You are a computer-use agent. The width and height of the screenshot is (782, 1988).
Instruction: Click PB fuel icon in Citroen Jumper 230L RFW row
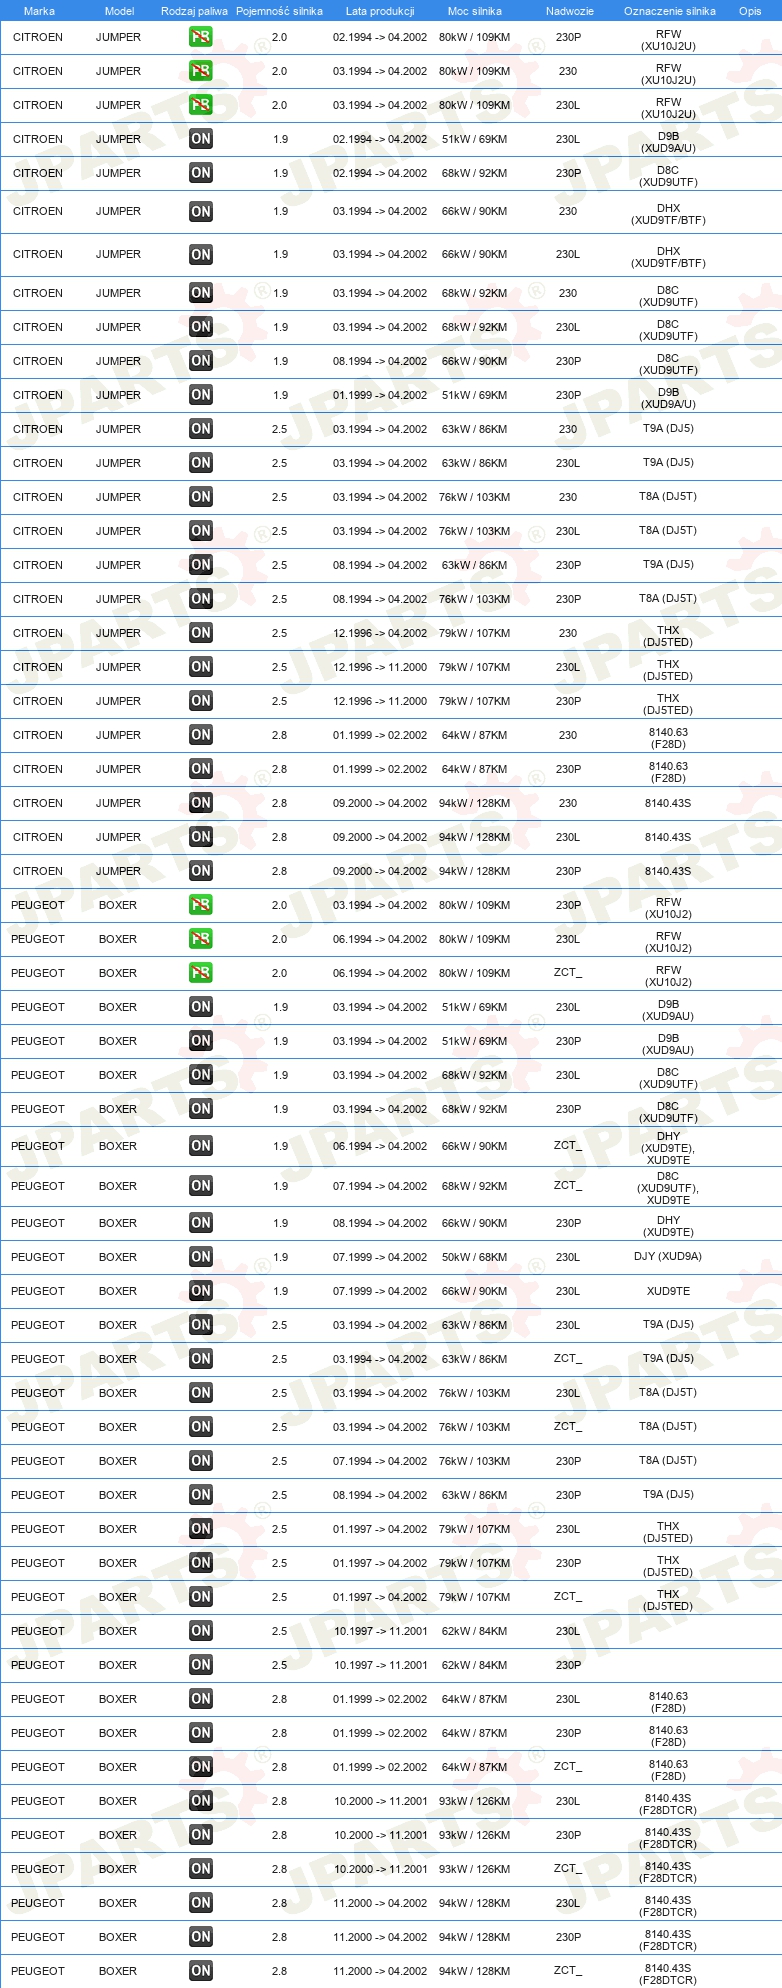[201, 105]
